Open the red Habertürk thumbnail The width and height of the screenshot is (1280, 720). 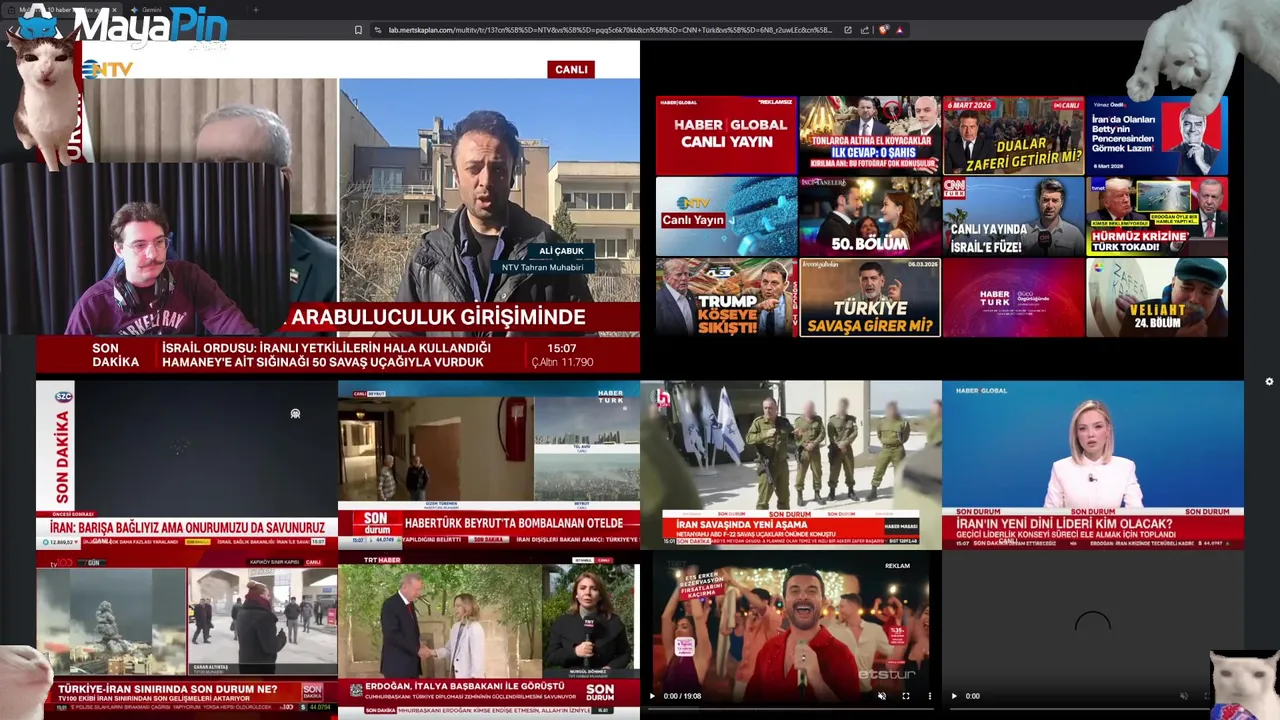click(x=1013, y=297)
